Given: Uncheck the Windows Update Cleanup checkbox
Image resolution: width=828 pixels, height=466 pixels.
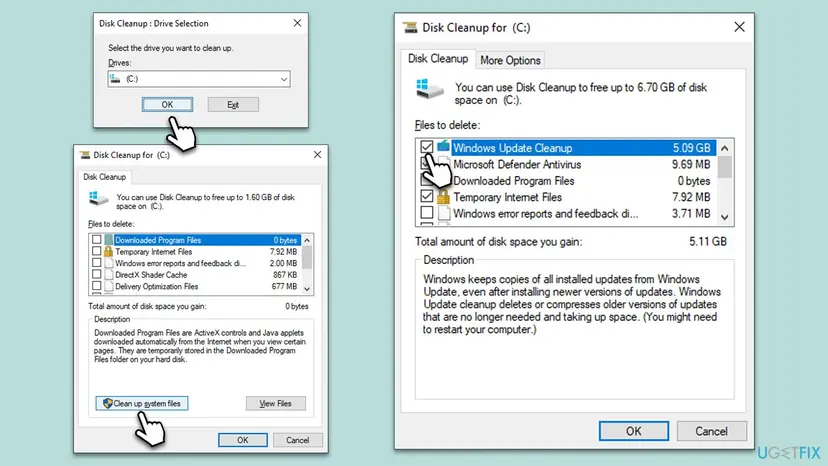Looking at the screenshot, I should (427, 147).
